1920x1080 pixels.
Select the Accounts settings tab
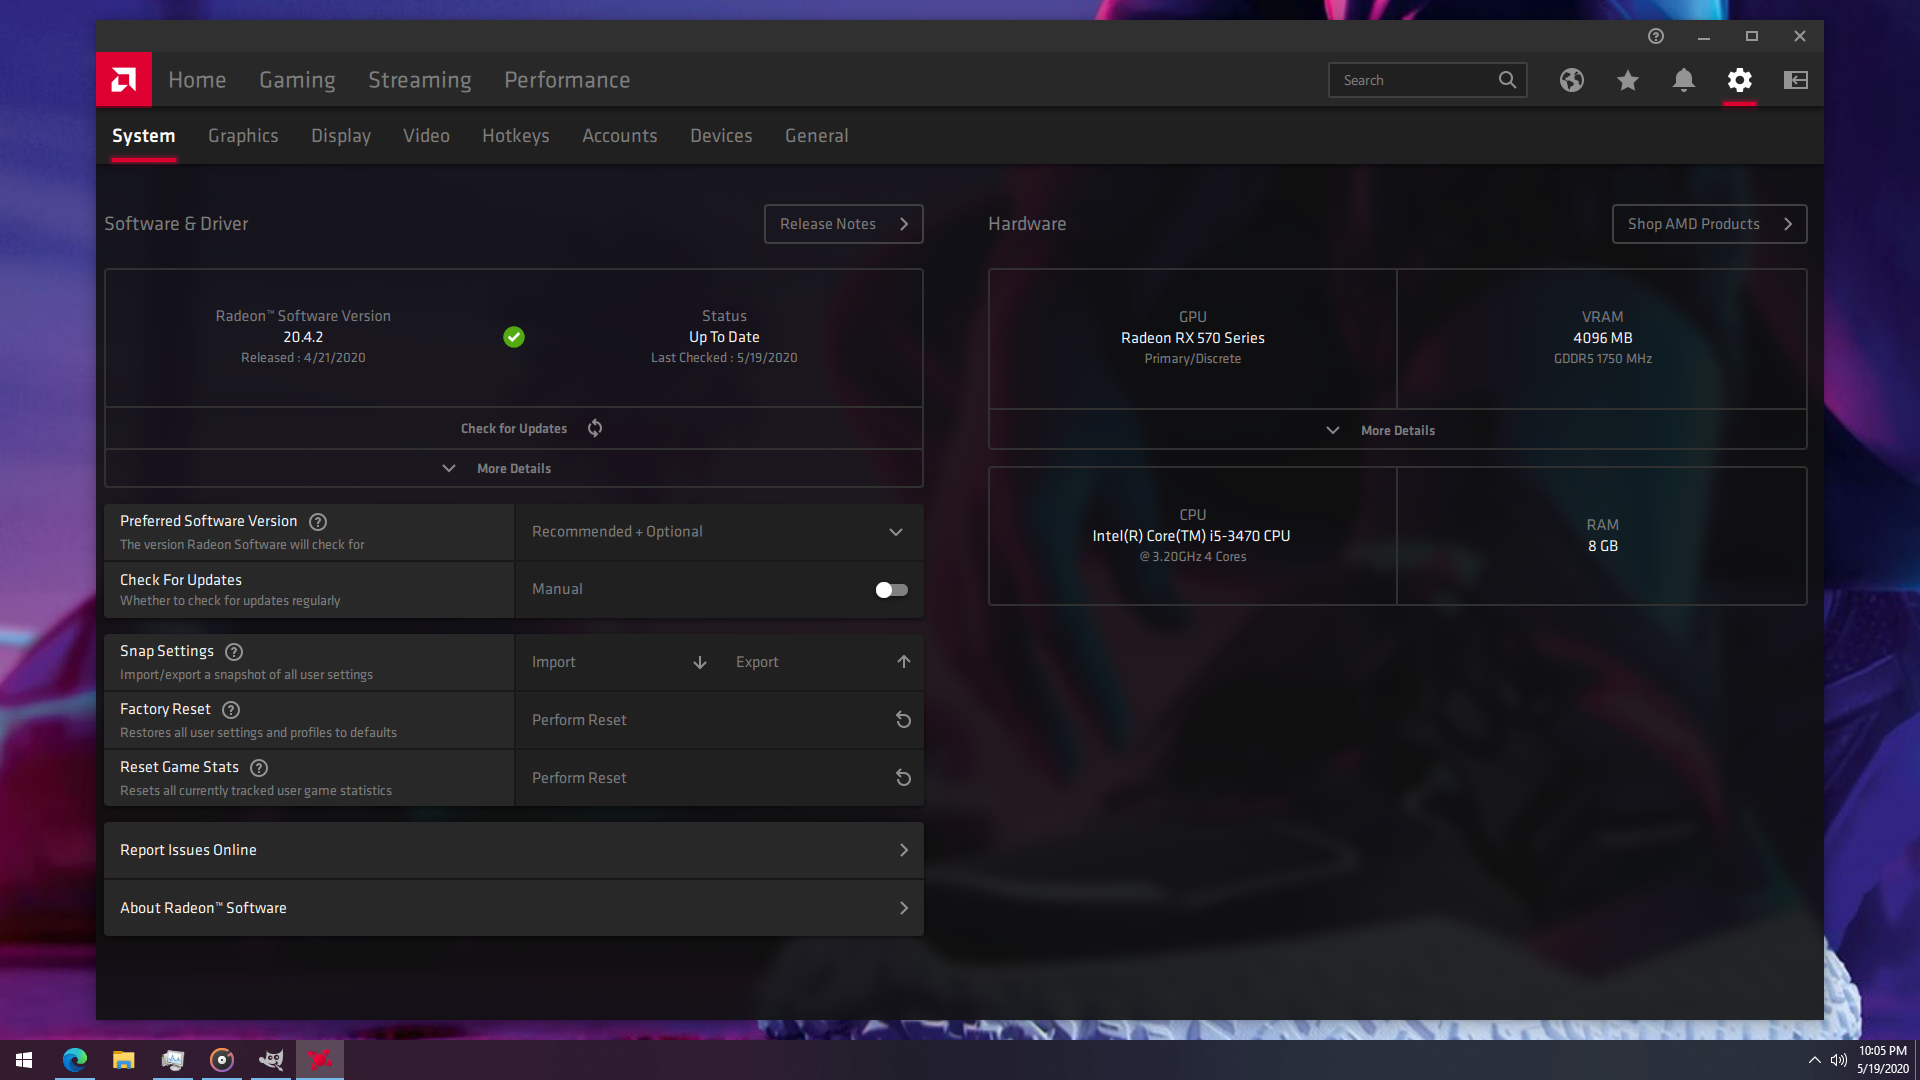(620, 136)
